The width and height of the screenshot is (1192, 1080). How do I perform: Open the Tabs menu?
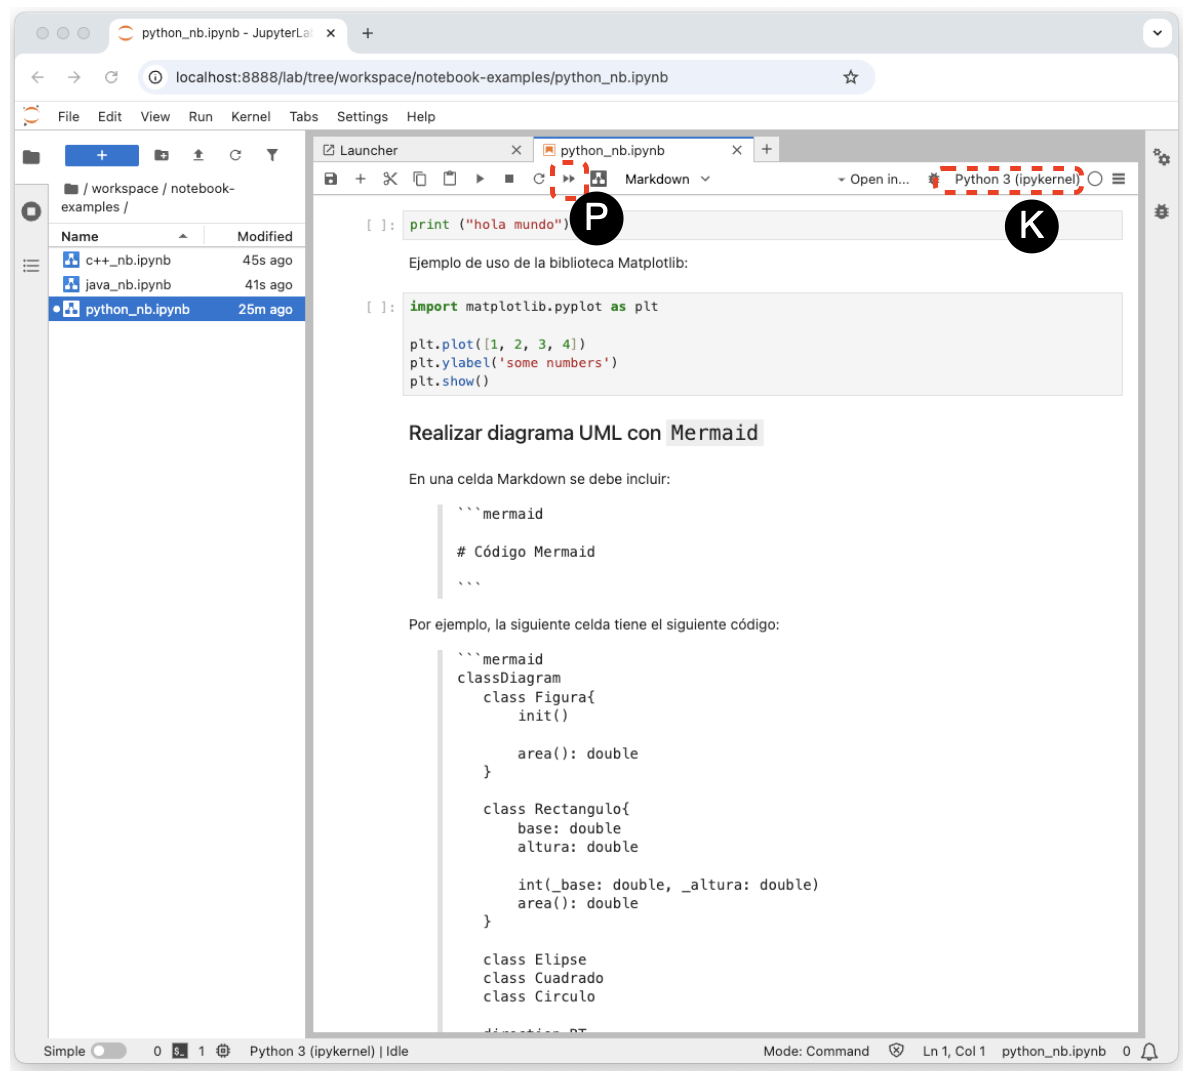click(x=303, y=116)
